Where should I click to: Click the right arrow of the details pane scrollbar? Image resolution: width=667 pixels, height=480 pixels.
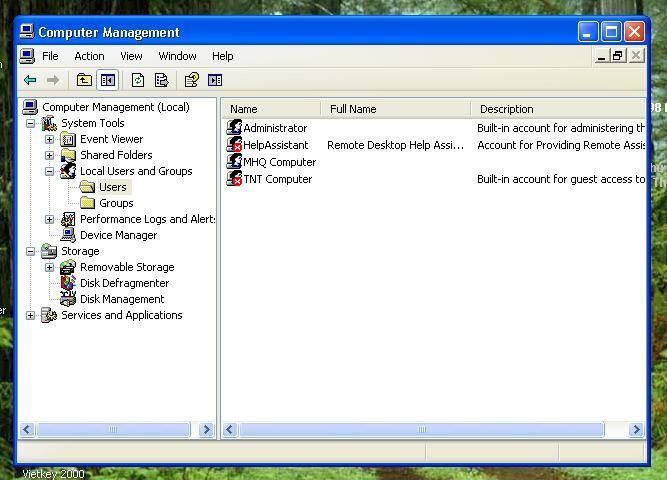pos(636,430)
